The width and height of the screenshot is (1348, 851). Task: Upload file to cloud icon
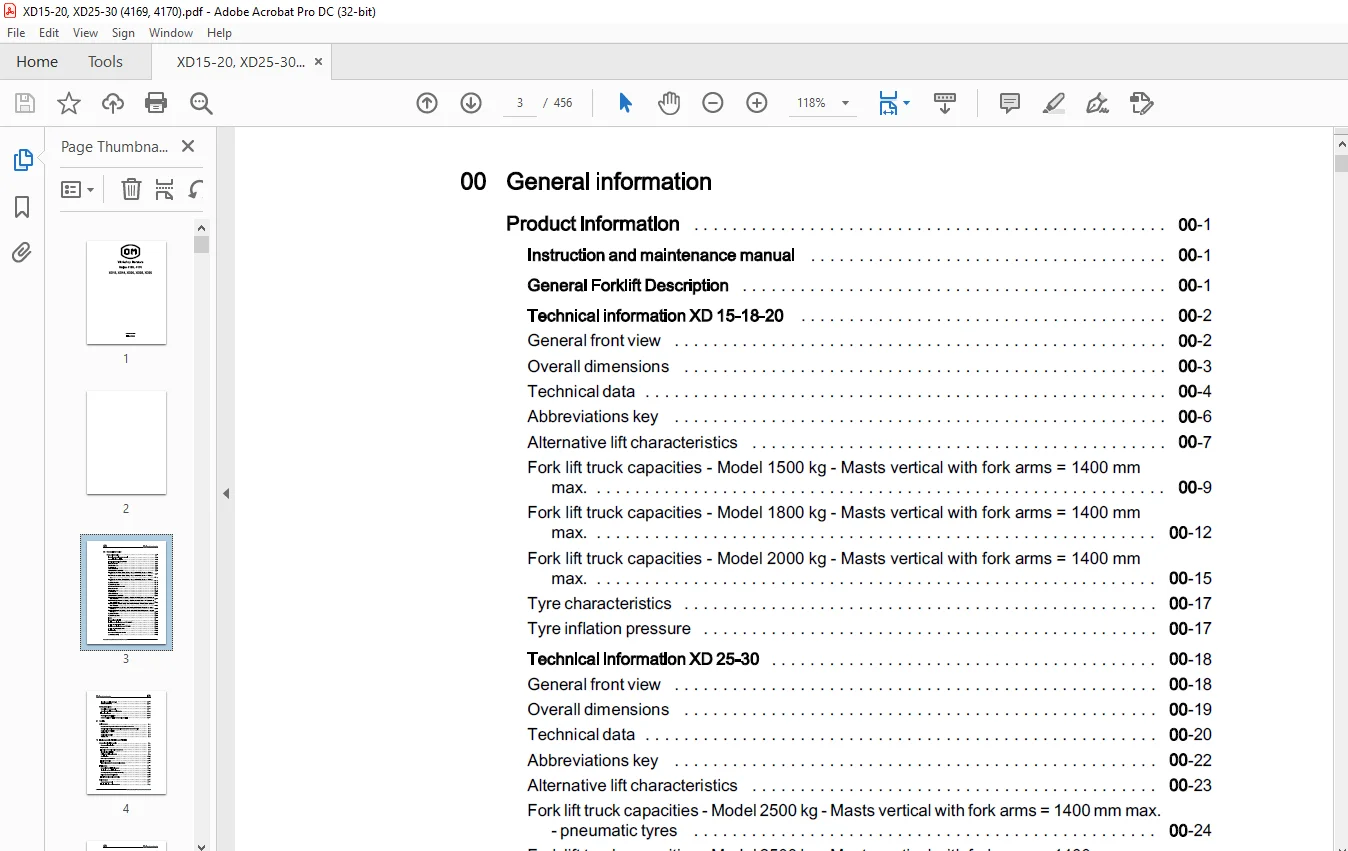[113, 103]
